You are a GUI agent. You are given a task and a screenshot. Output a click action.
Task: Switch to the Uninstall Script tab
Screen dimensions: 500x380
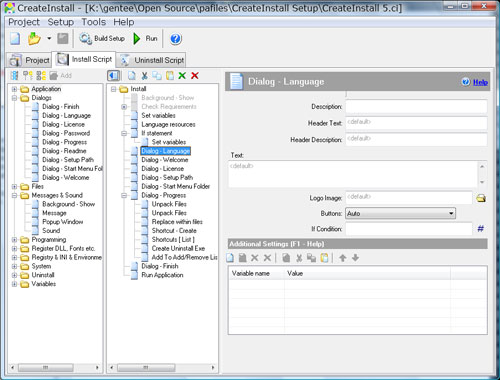point(152,60)
